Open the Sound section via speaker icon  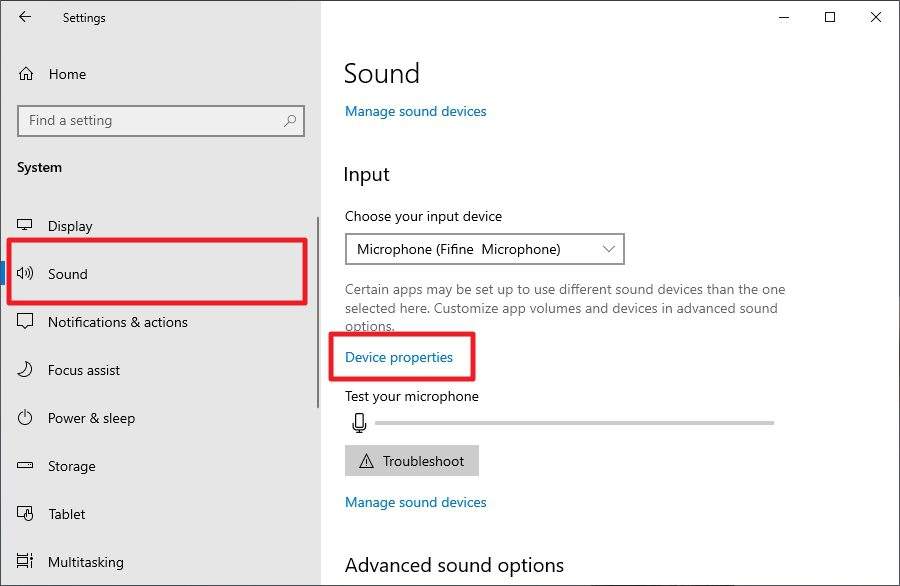(x=27, y=274)
